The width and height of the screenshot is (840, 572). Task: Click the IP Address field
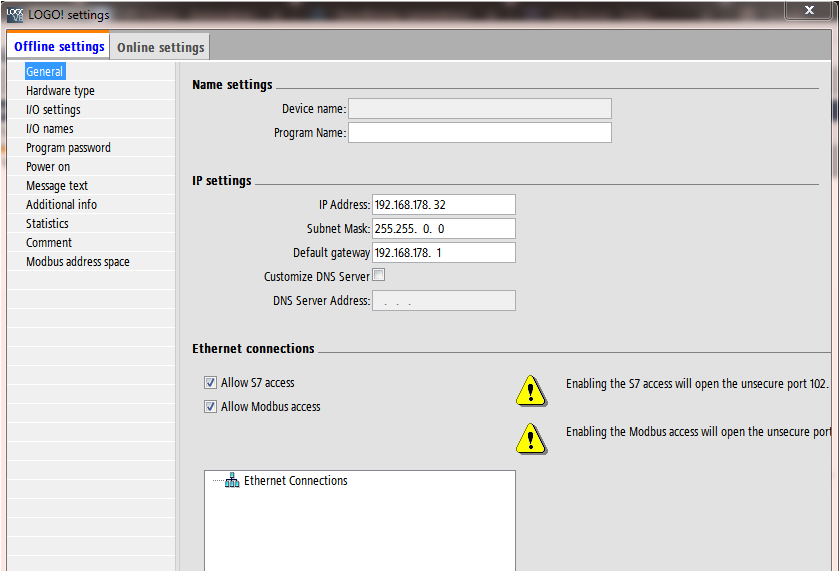tap(444, 205)
